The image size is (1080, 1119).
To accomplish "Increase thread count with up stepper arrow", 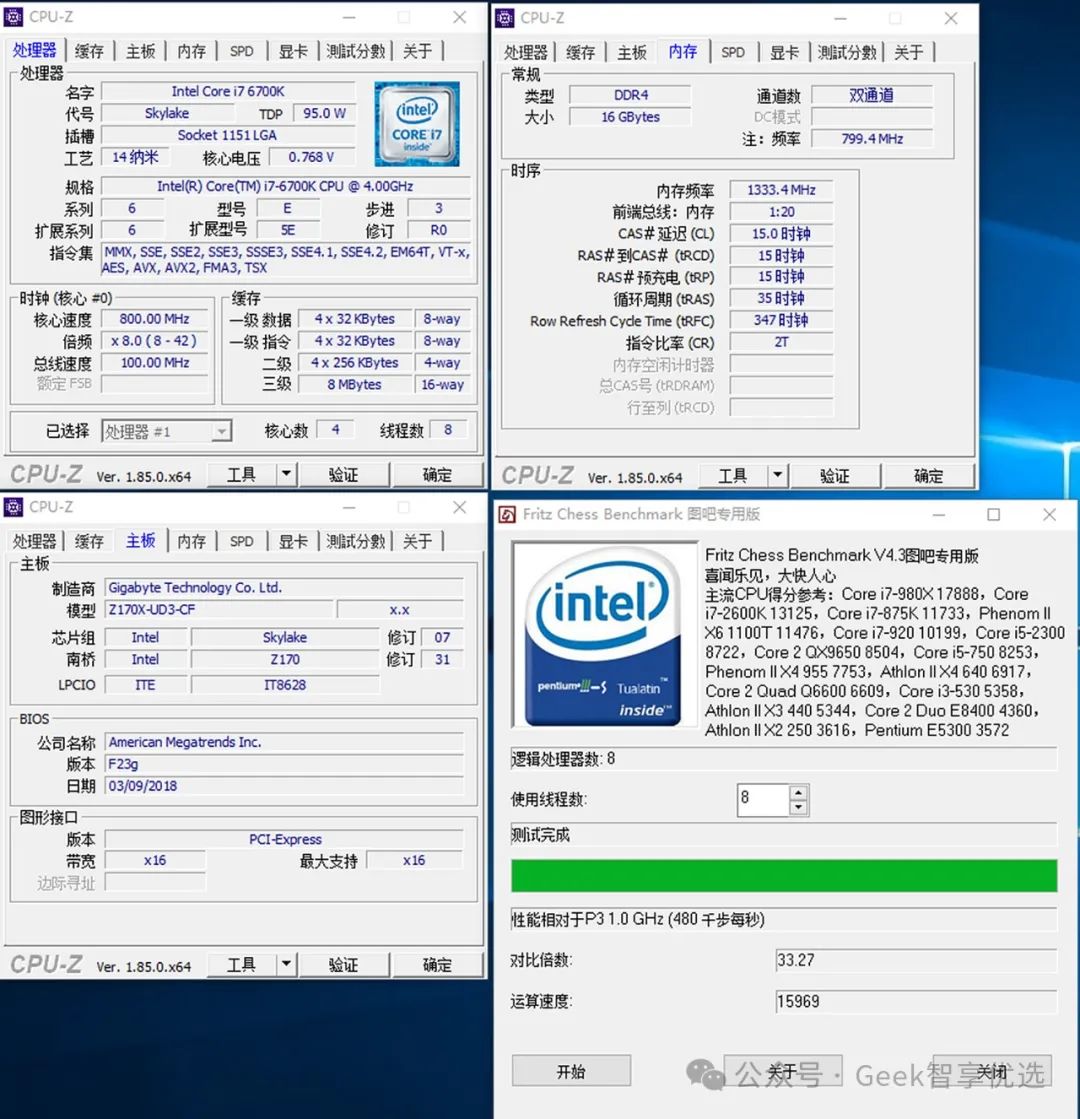I will pyautogui.click(x=799, y=792).
